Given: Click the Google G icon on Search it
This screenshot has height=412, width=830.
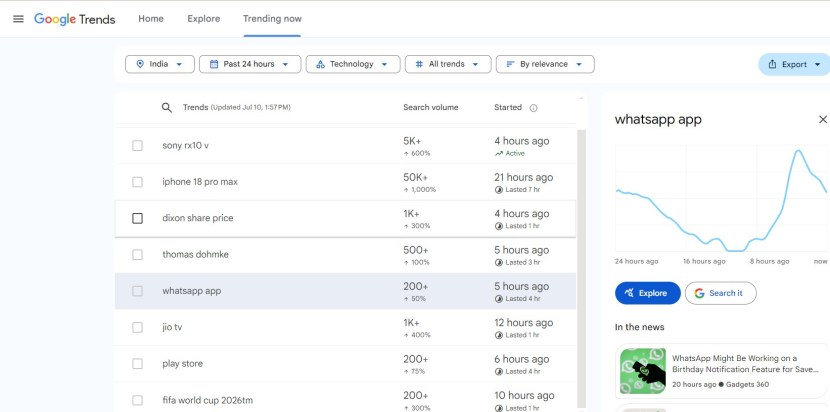Looking at the screenshot, I should click(699, 293).
